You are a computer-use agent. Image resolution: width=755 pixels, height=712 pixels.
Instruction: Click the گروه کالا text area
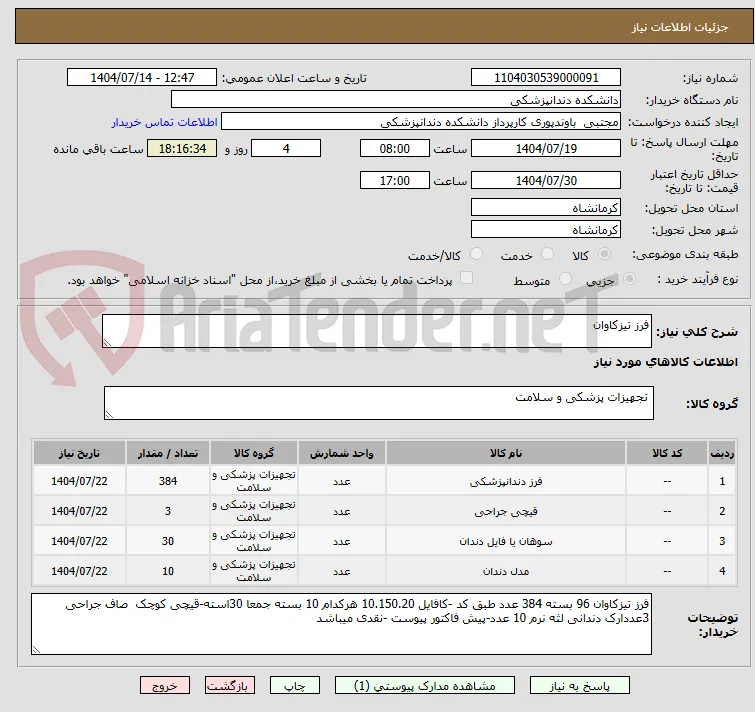click(378, 403)
